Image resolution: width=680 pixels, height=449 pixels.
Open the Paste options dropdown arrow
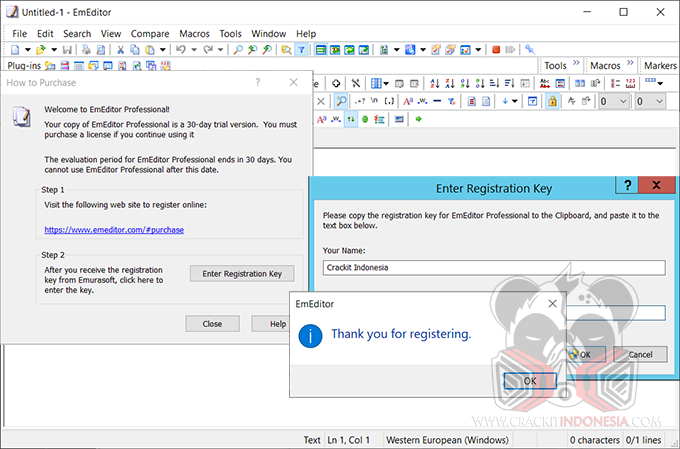point(162,49)
